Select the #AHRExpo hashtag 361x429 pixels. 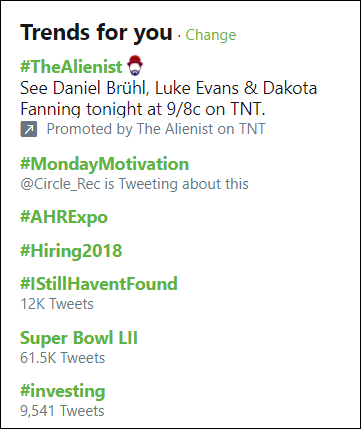point(64,218)
